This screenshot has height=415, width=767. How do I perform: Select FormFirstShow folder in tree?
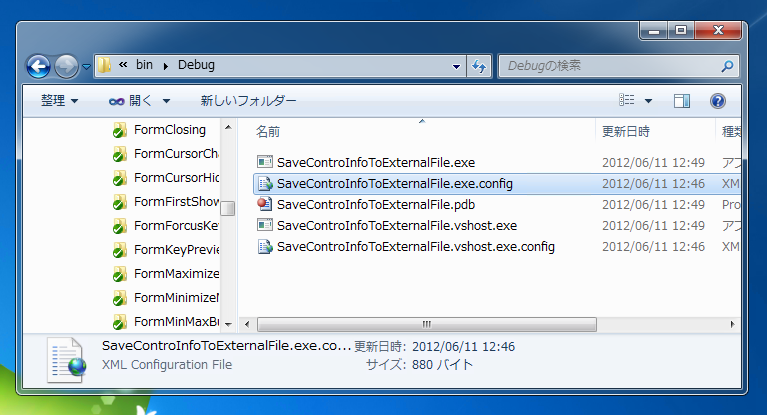pos(177,202)
